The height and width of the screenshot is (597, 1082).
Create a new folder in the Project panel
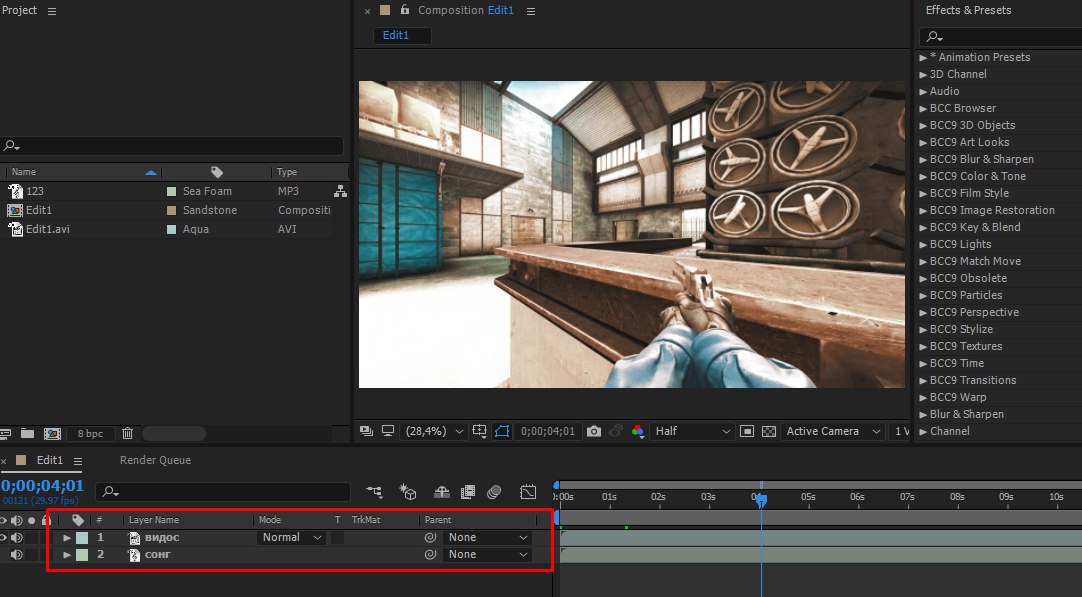pos(28,433)
